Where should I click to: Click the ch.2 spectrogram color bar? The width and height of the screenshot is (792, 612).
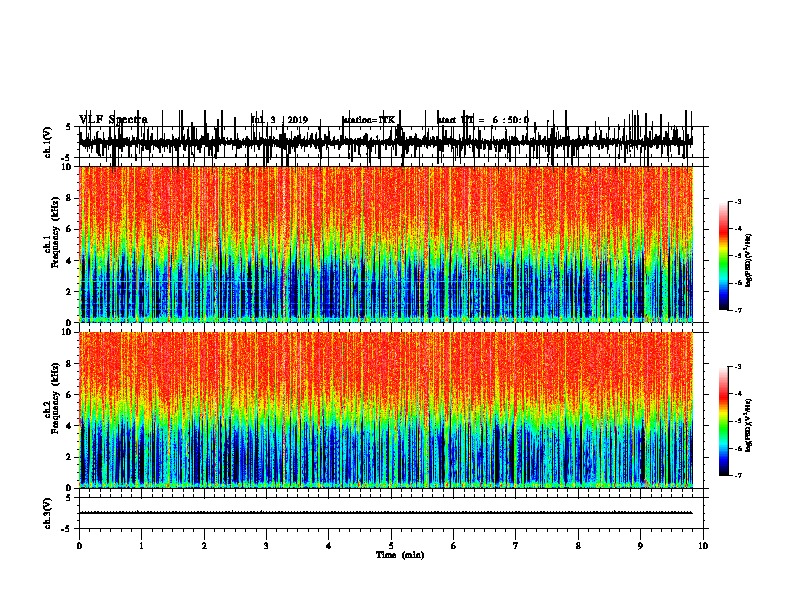tap(724, 421)
